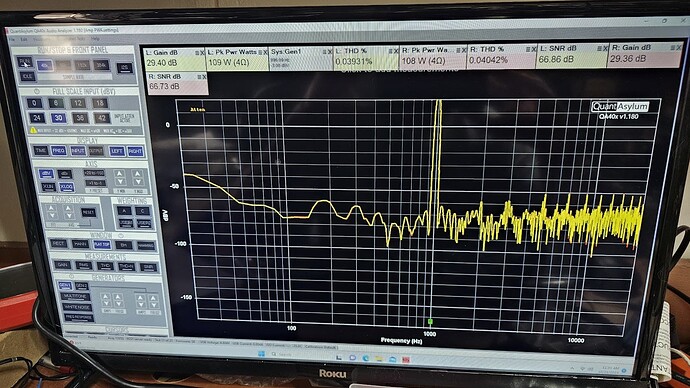Viewport: 690px width, 388px height.
Task: Enable the WHITE NOISE generator
Action: tap(77, 307)
